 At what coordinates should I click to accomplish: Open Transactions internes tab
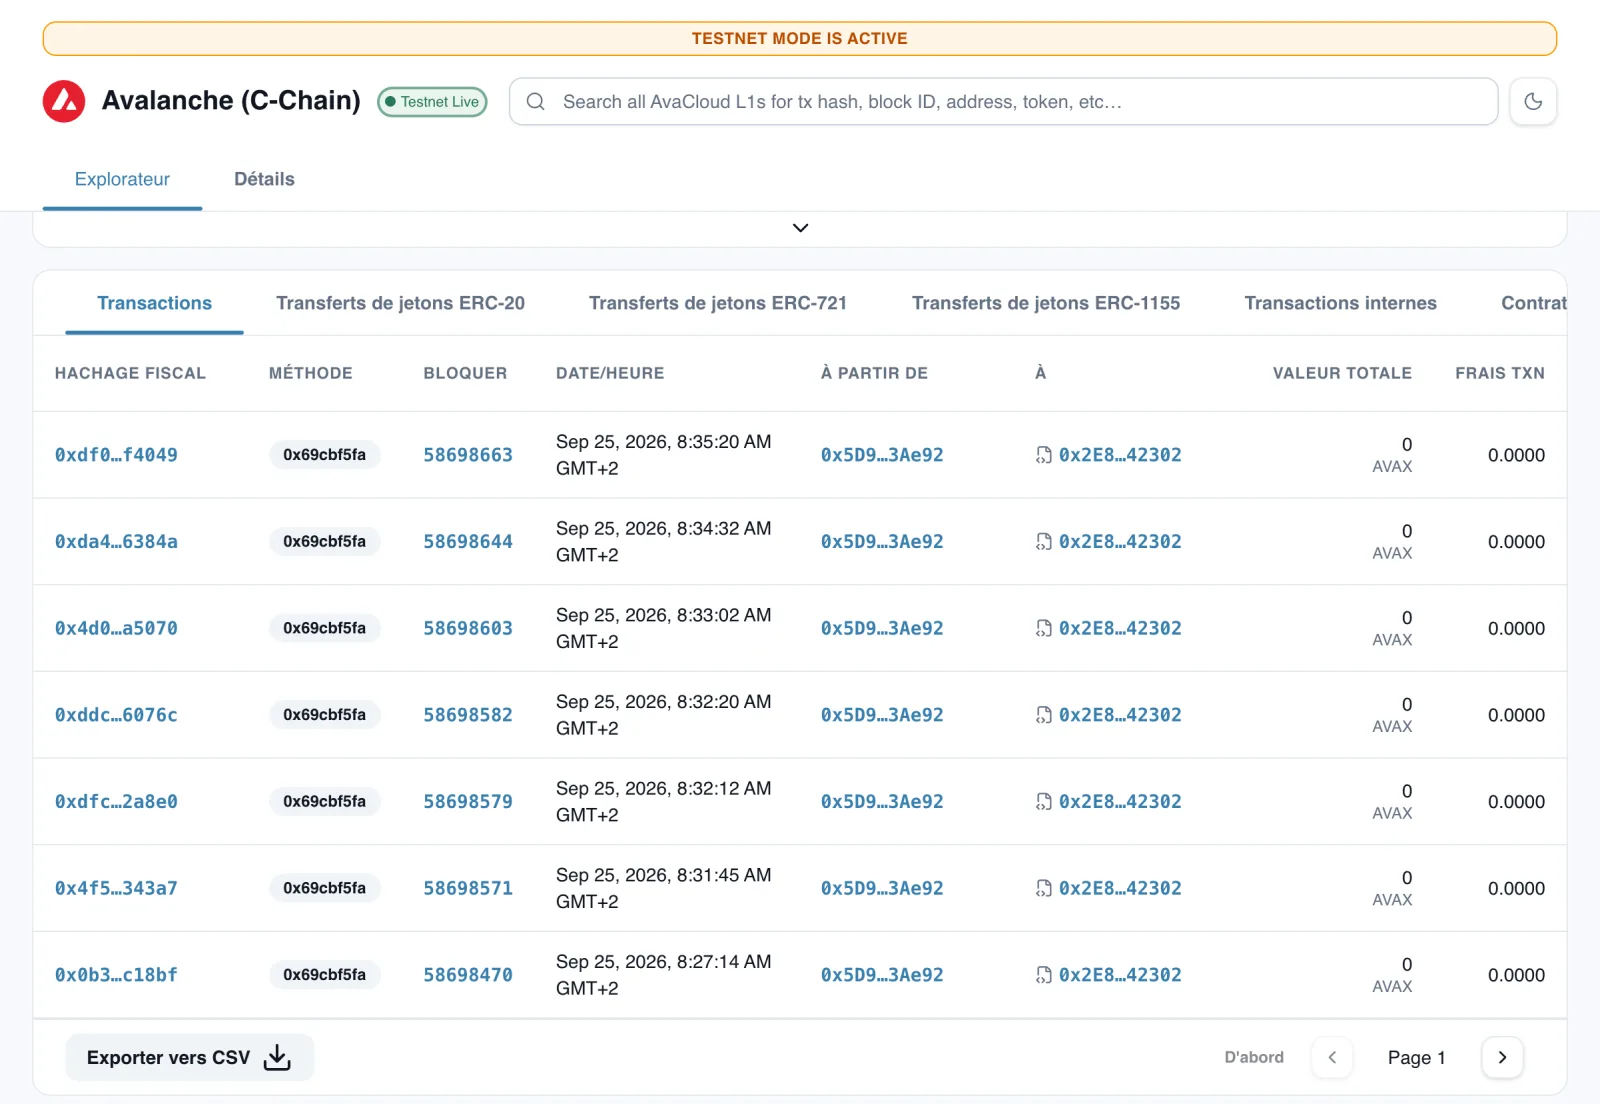tap(1340, 303)
